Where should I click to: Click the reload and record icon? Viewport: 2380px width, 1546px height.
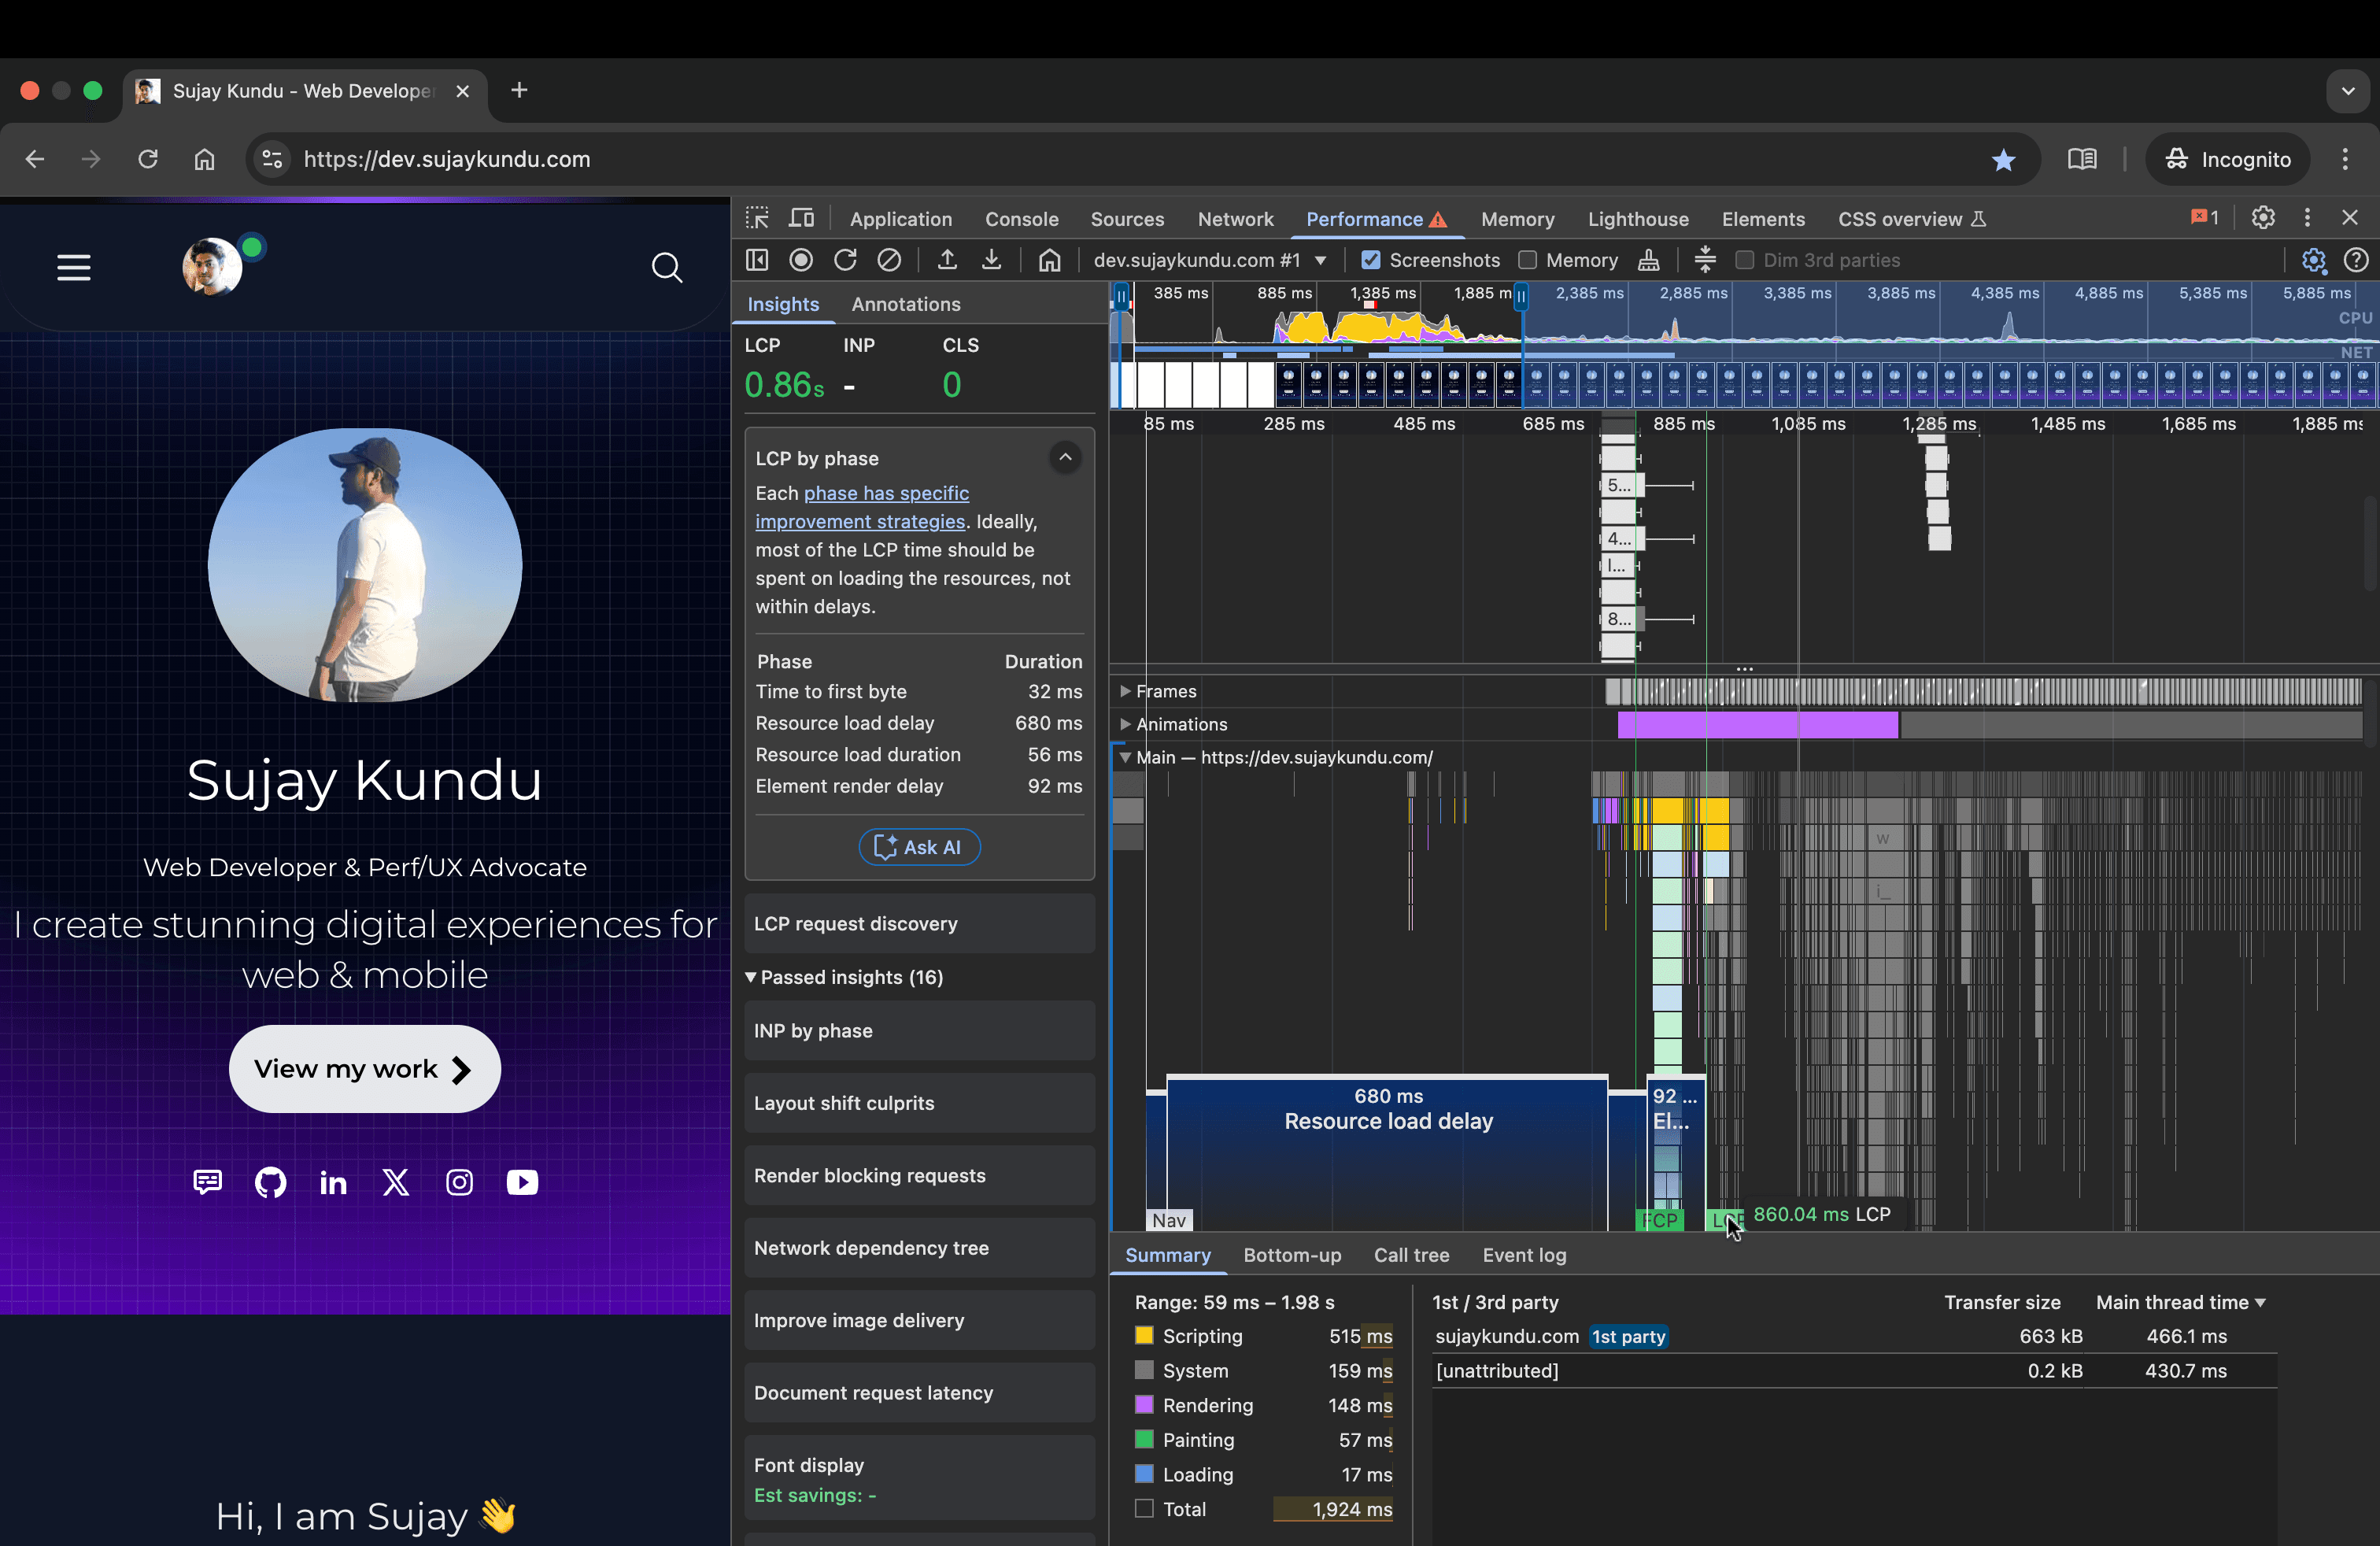pos(845,260)
